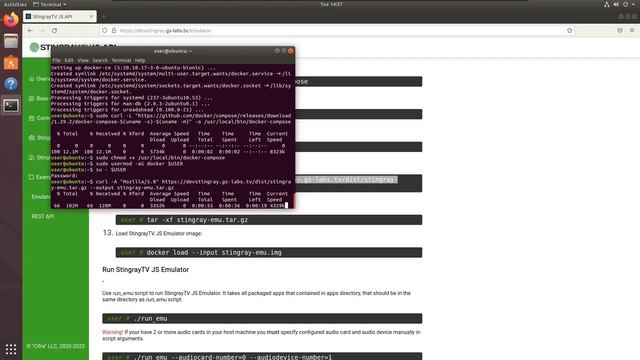Reload the Firefox page

(54, 31)
